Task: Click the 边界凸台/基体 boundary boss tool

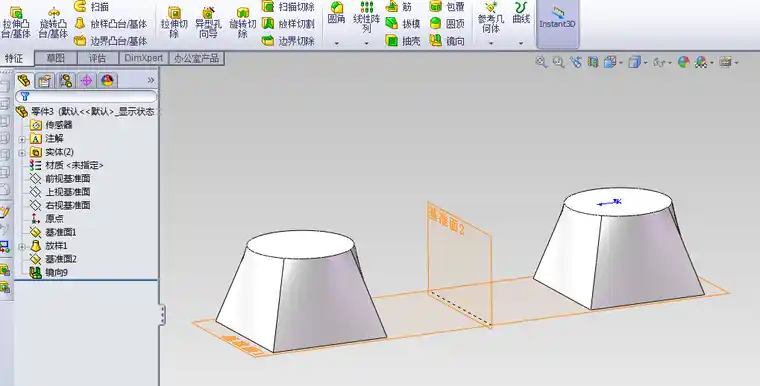Action: 111,41
